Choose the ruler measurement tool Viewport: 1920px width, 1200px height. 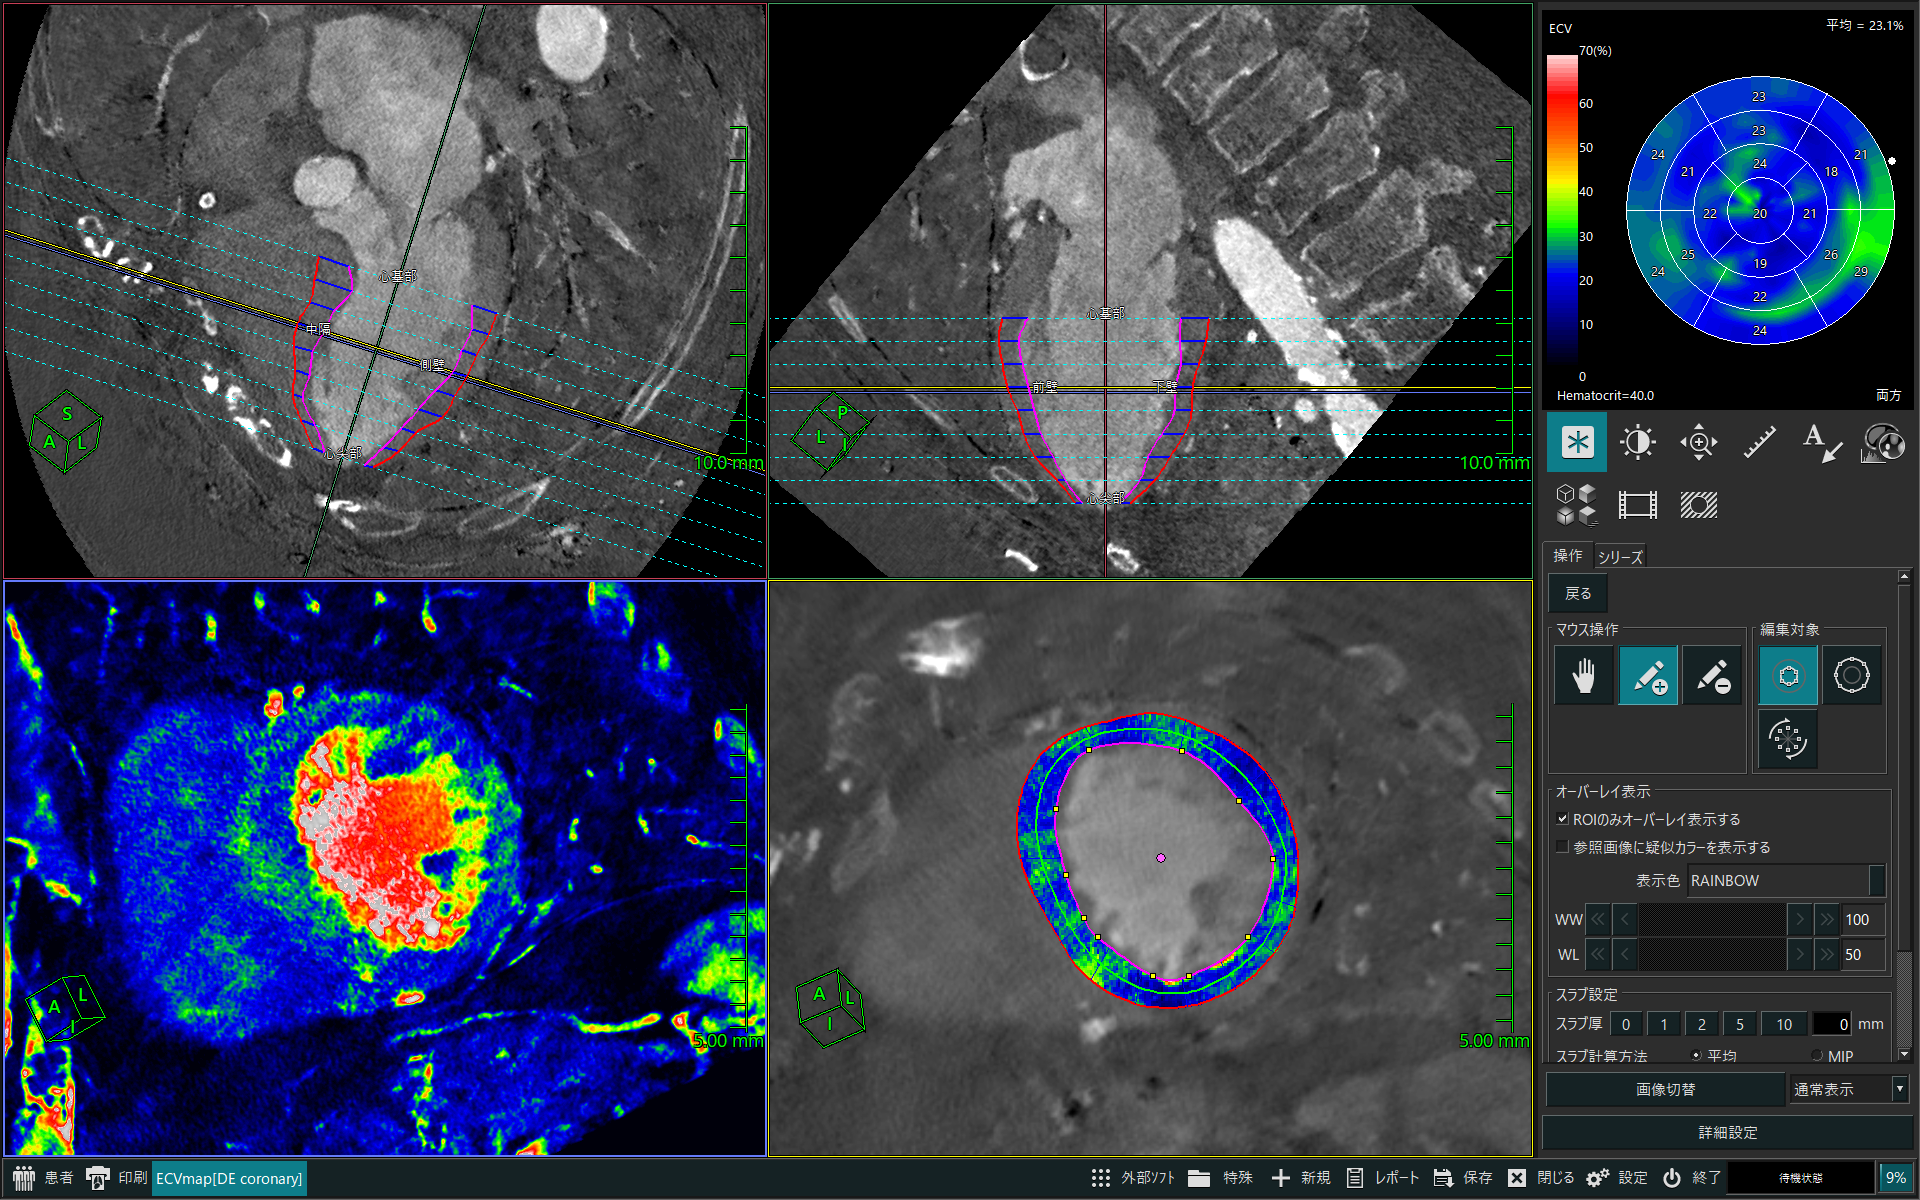coord(1760,442)
